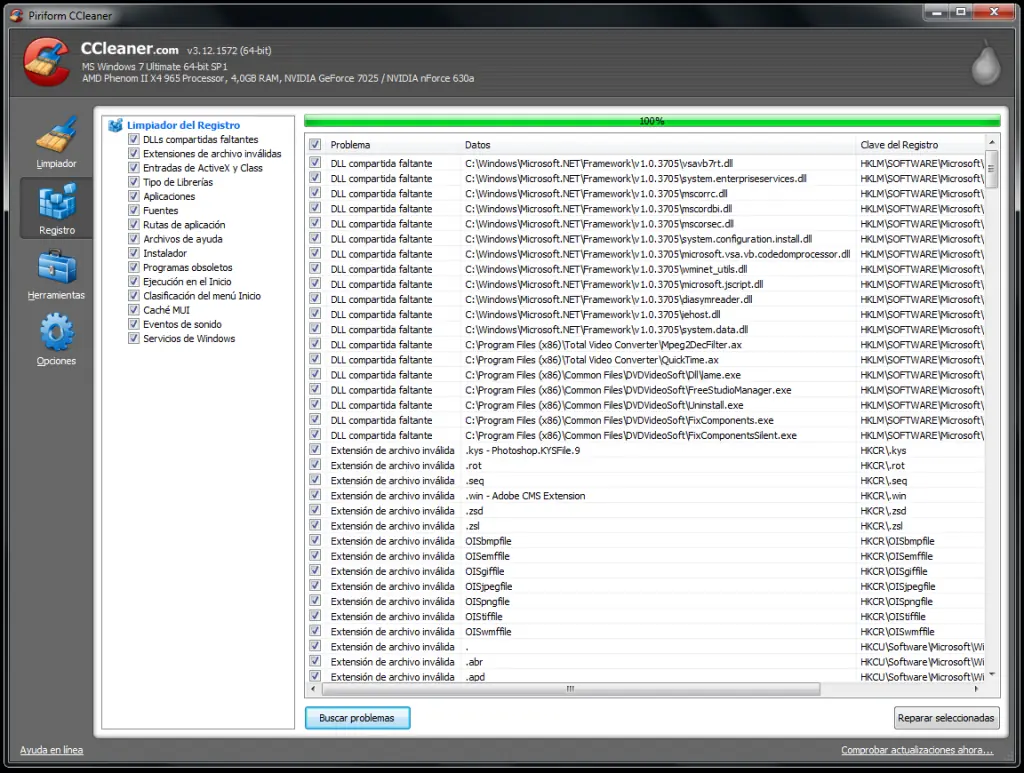Uncheck Rutas de aplicación
Viewport: 1024px width, 773px height.
[134, 225]
